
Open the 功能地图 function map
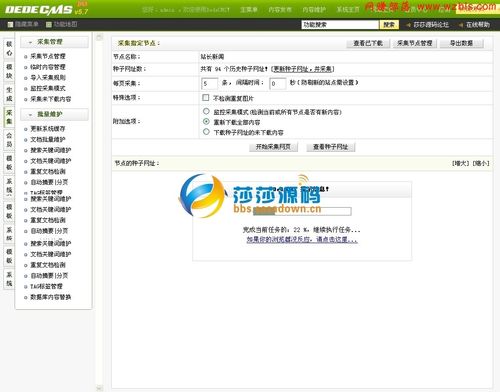62,24
